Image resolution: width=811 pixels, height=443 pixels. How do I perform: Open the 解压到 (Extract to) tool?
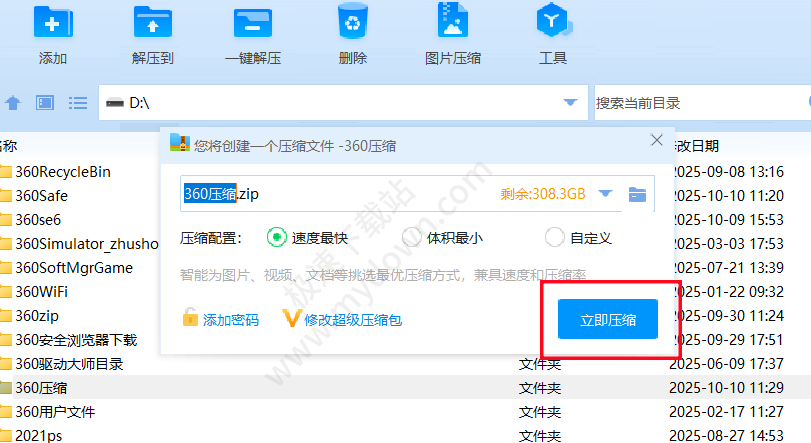point(153,23)
